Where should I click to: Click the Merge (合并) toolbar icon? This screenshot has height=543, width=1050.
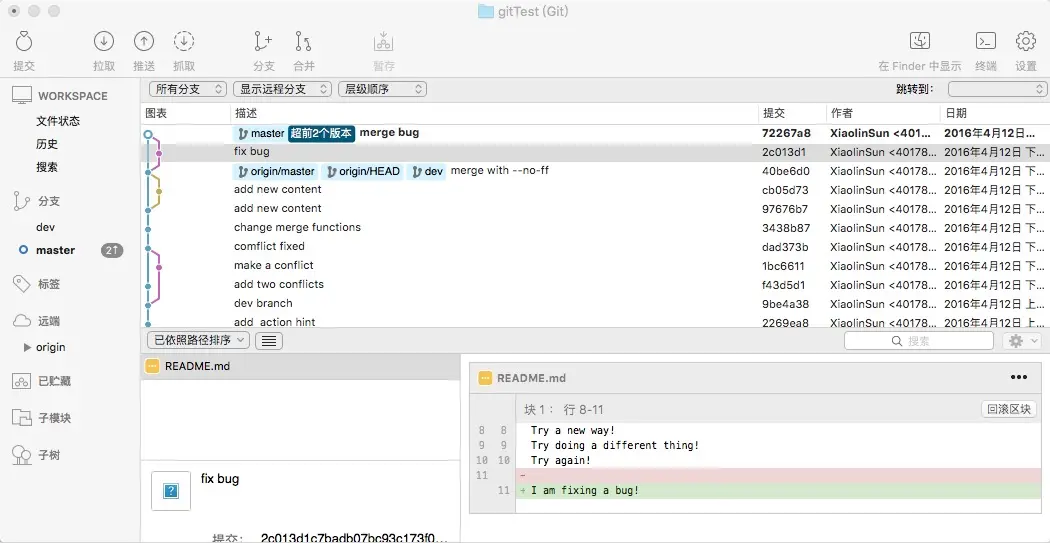[x=303, y=41]
